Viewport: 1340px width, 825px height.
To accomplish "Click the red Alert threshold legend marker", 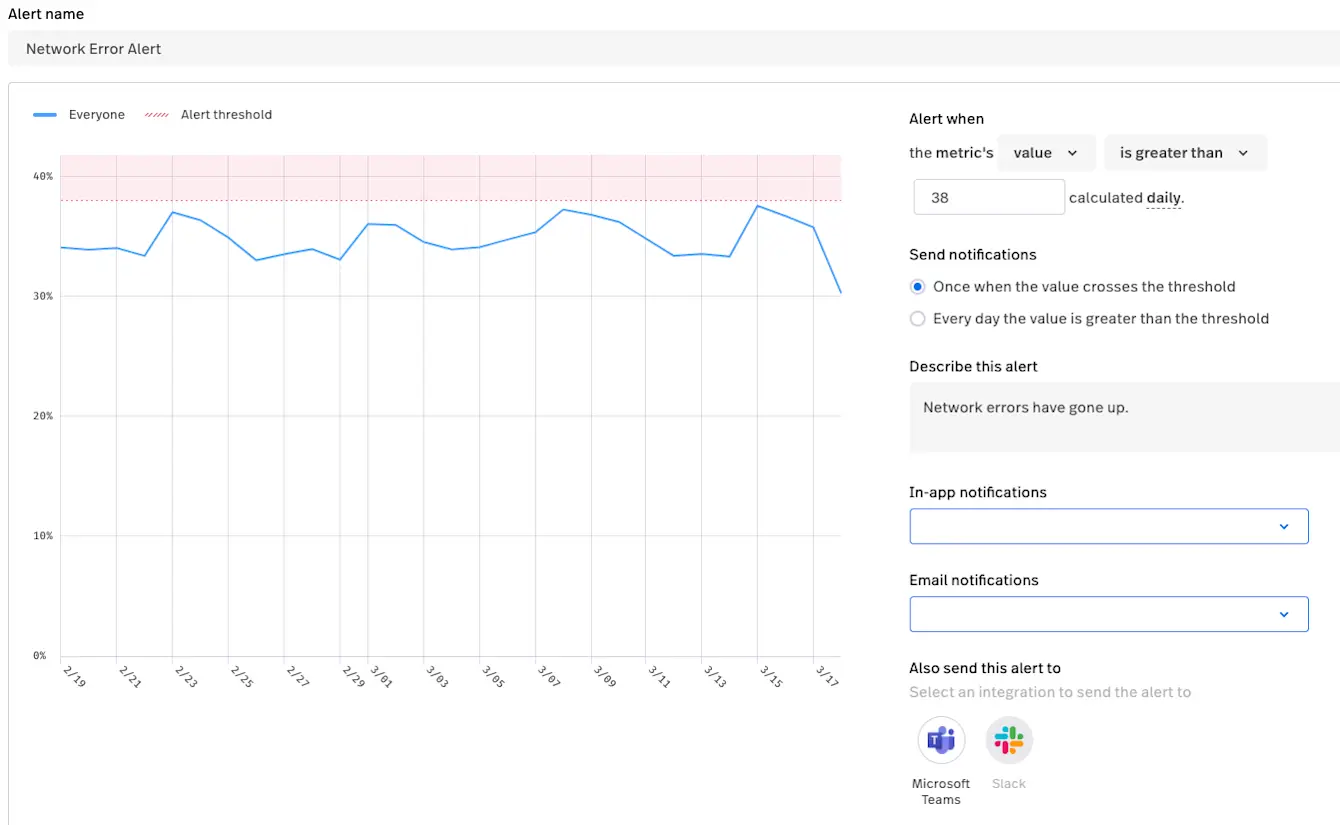I will click(x=157, y=115).
